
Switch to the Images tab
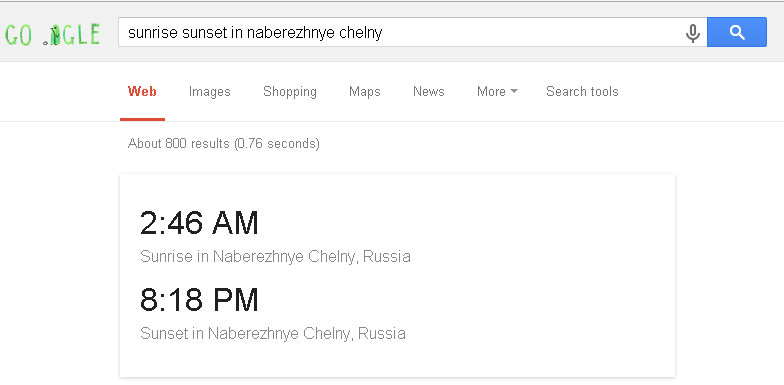pyautogui.click(x=210, y=92)
